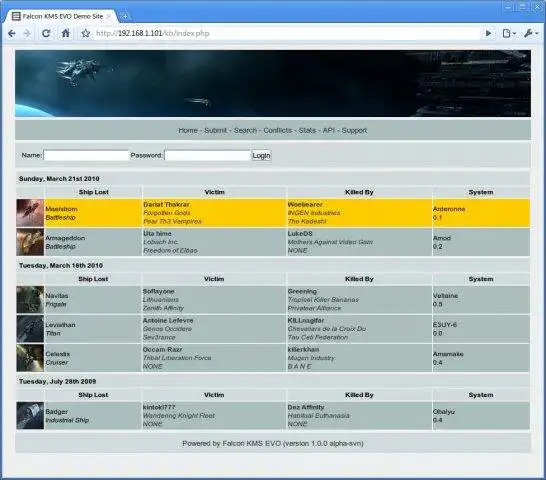Screen dimensions: 546x480
Task: Open The Kadeshi alliance link
Action: pos(307,221)
